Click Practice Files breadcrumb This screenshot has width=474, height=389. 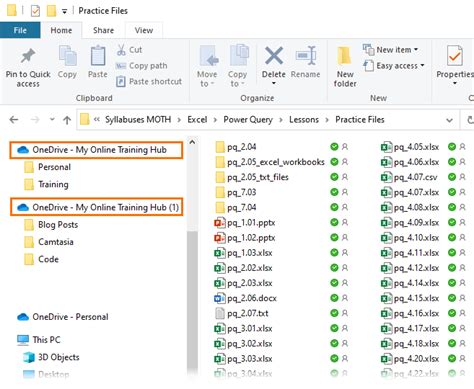tap(360, 120)
